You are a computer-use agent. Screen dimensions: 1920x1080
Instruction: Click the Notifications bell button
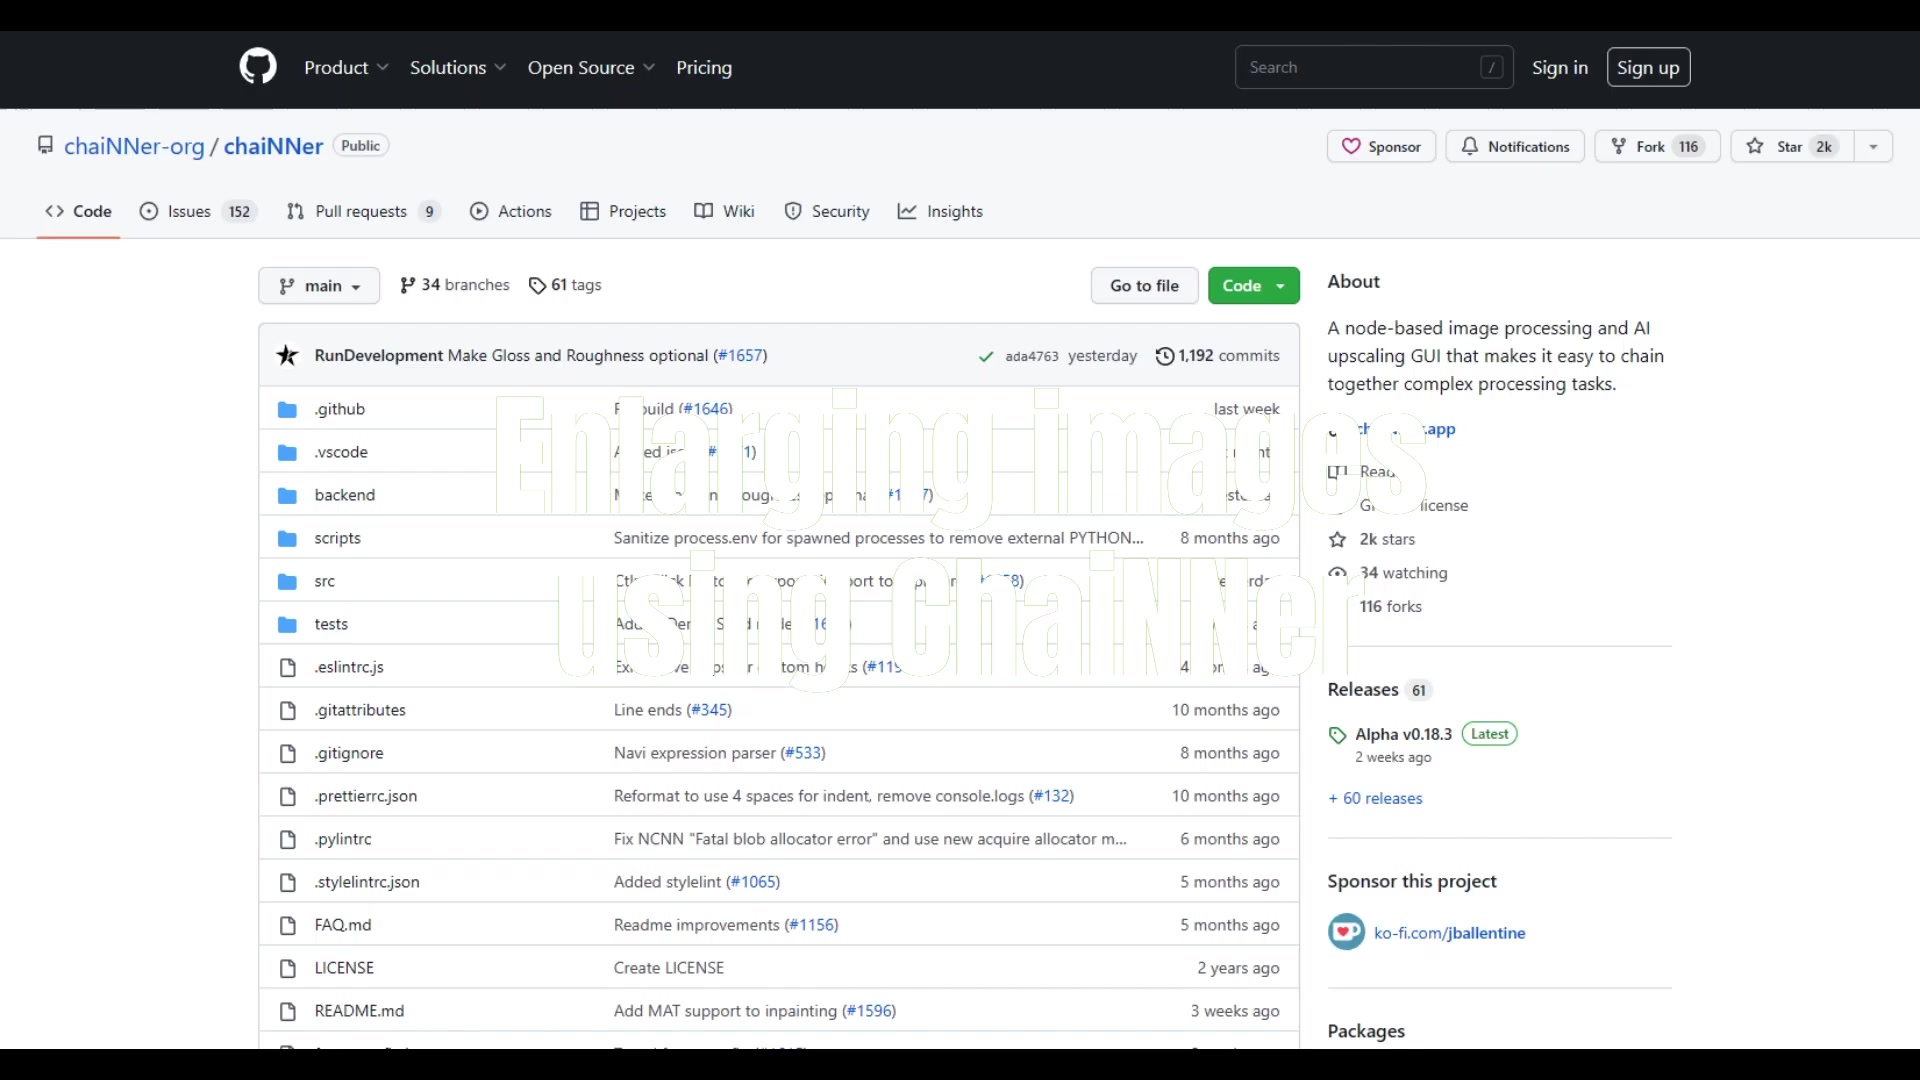1515,146
